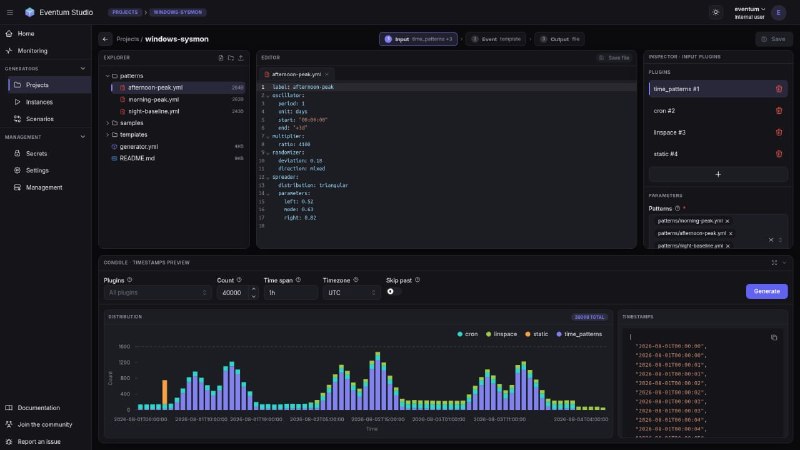Upload a file in Explorer

click(x=241, y=58)
